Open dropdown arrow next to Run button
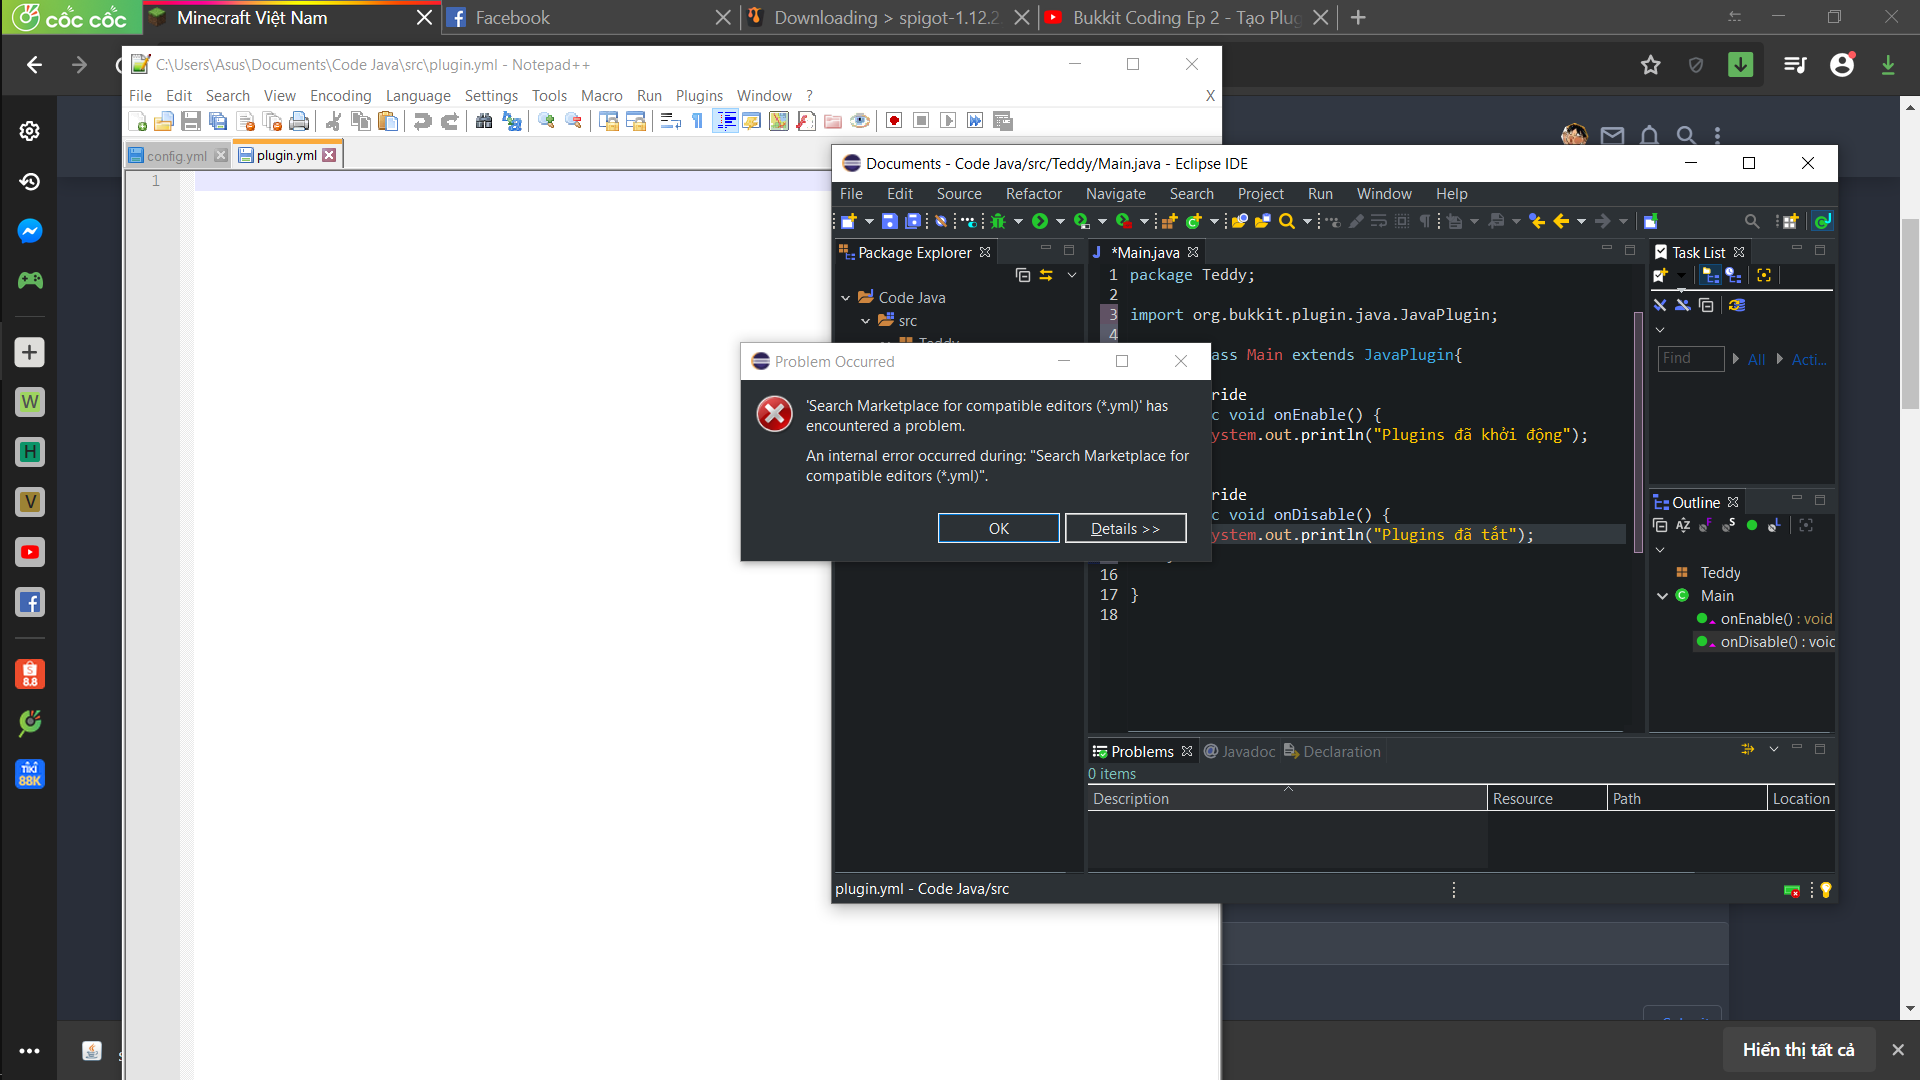Screen dimensions: 1920x1080 1060,222
